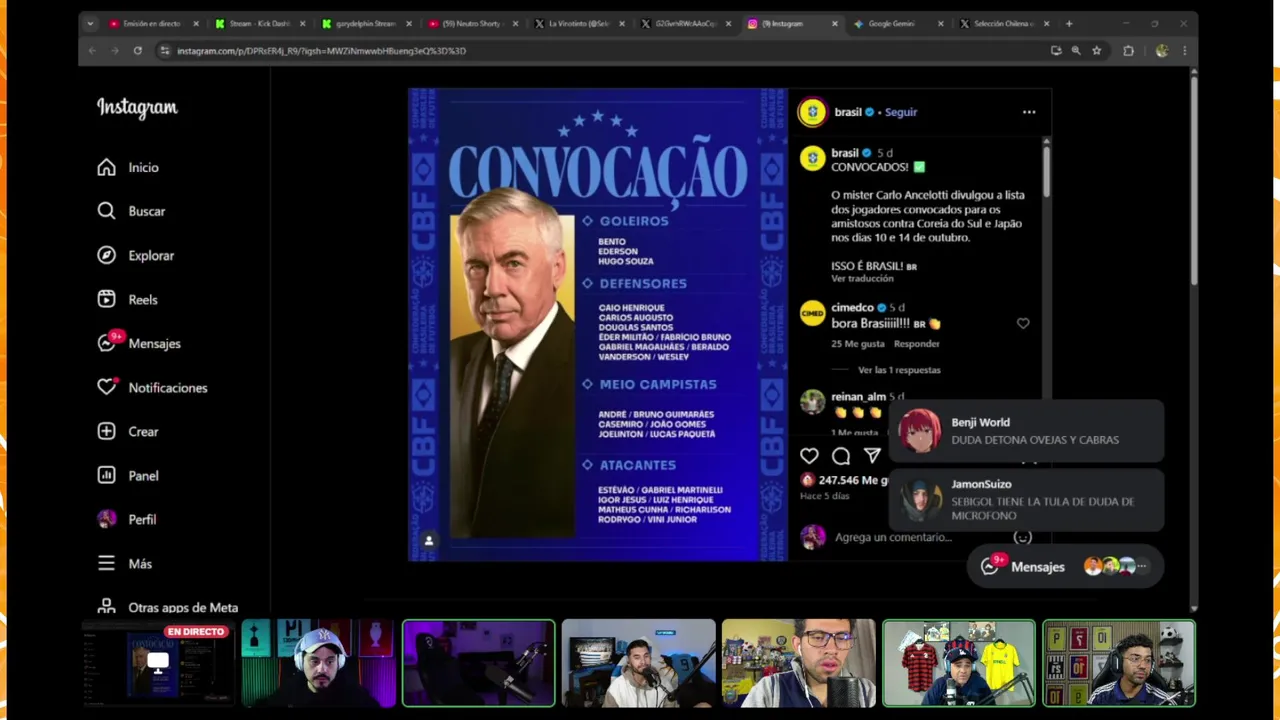Open floating Mensajes chat pill
This screenshot has width=1280, height=720.
pos(1065,566)
